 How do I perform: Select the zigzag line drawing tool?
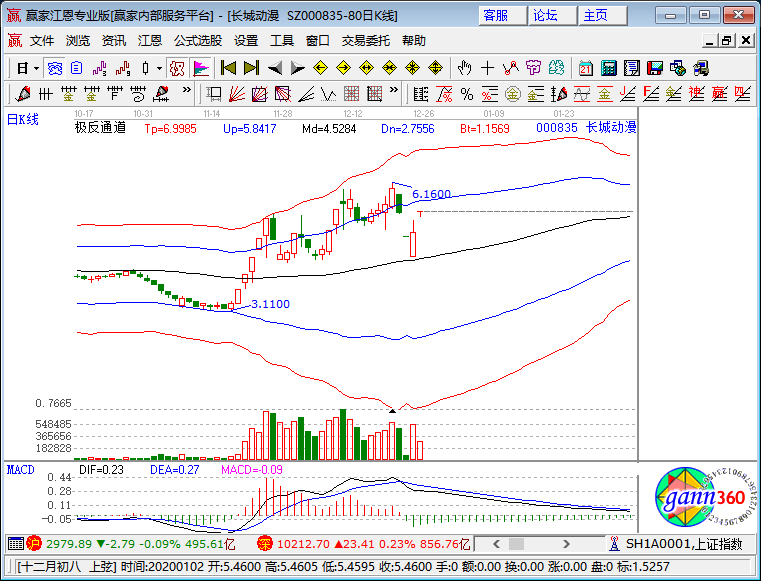point(511,68)
